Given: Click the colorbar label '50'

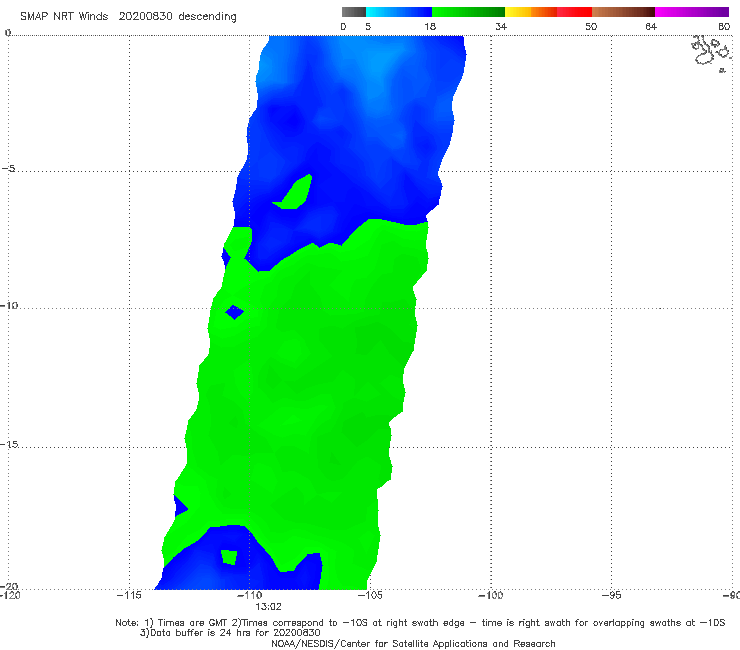Looking at the screenshot, I should coord(591,26).
